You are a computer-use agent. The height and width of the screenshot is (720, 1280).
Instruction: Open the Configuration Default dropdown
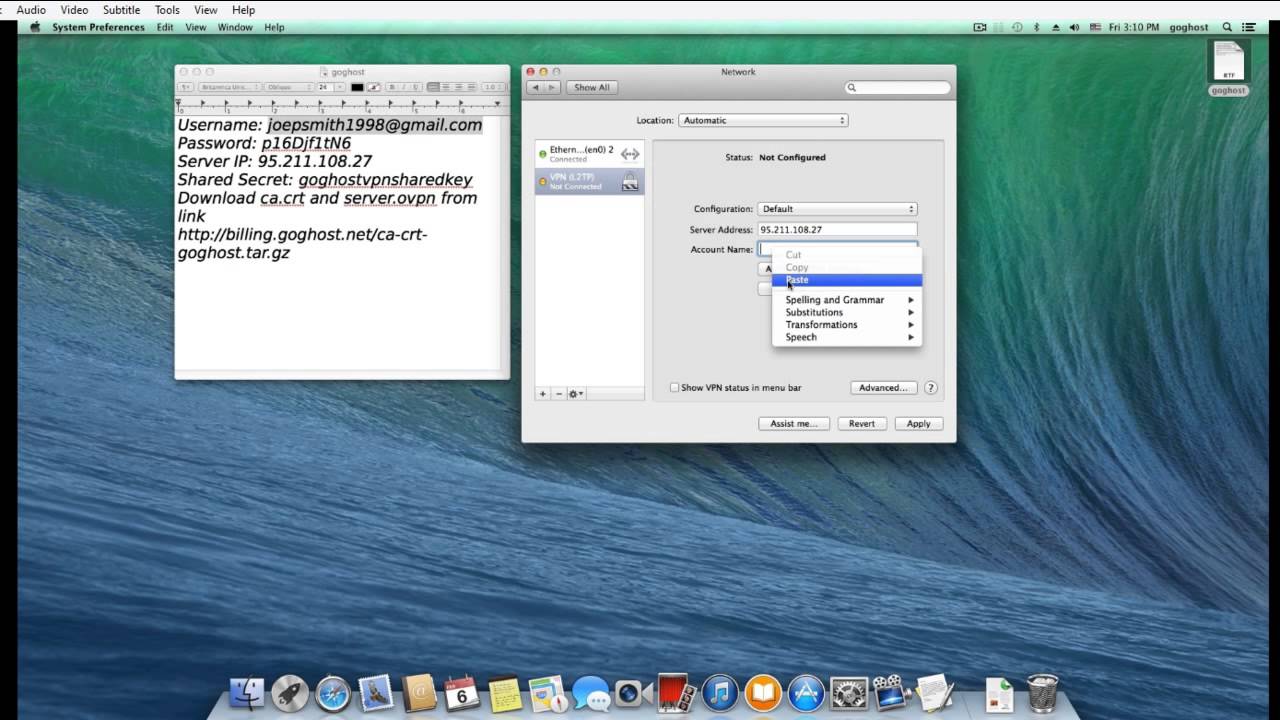837,209
